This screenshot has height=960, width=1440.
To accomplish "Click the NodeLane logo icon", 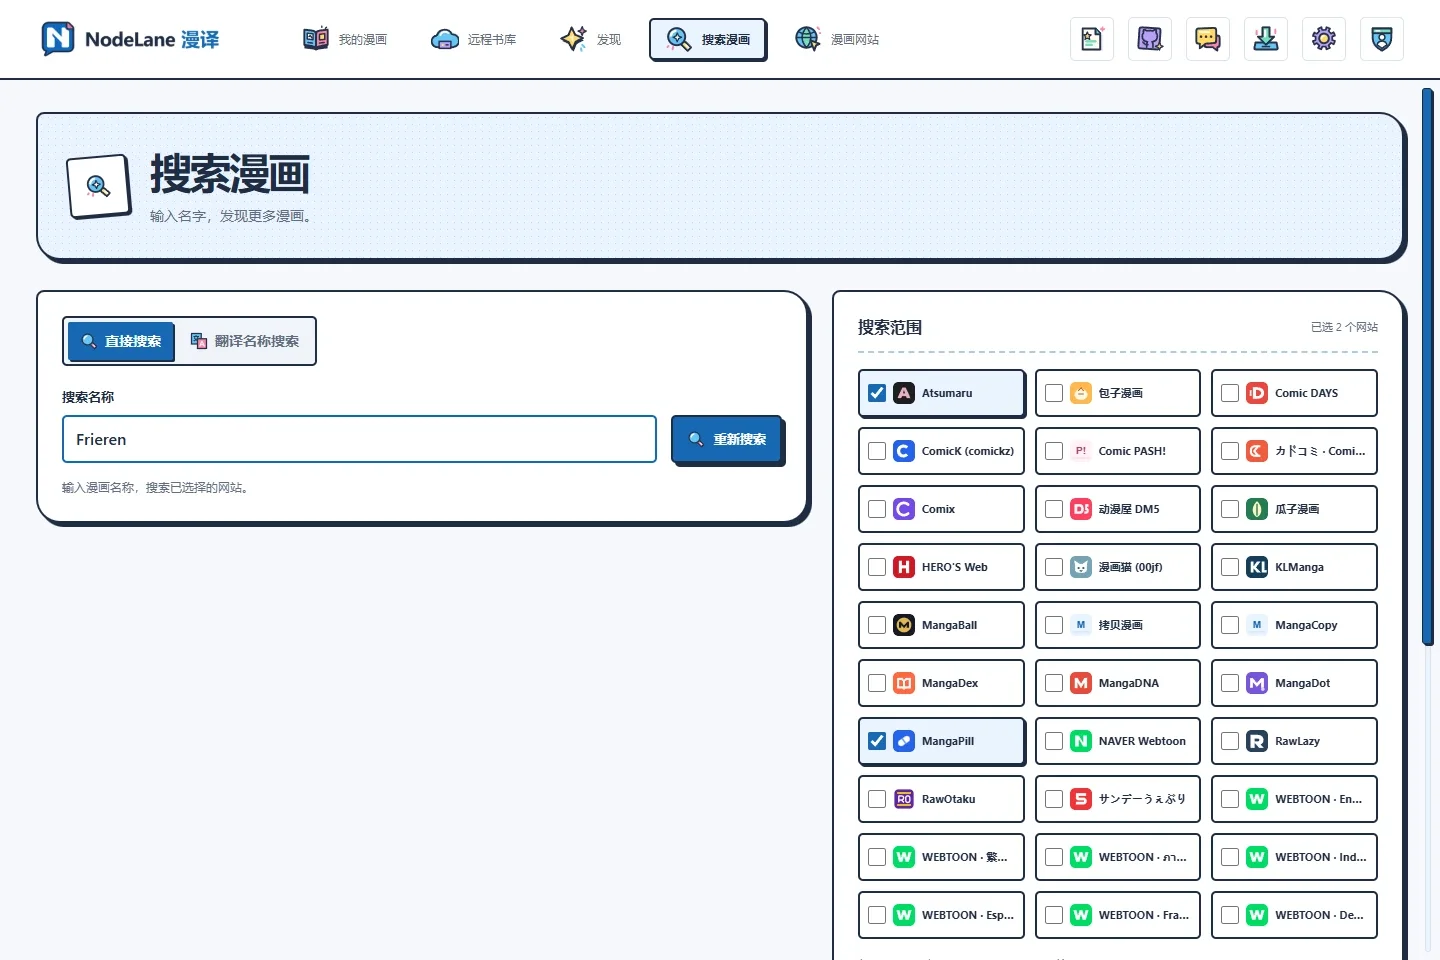I will tap(58, 39).
